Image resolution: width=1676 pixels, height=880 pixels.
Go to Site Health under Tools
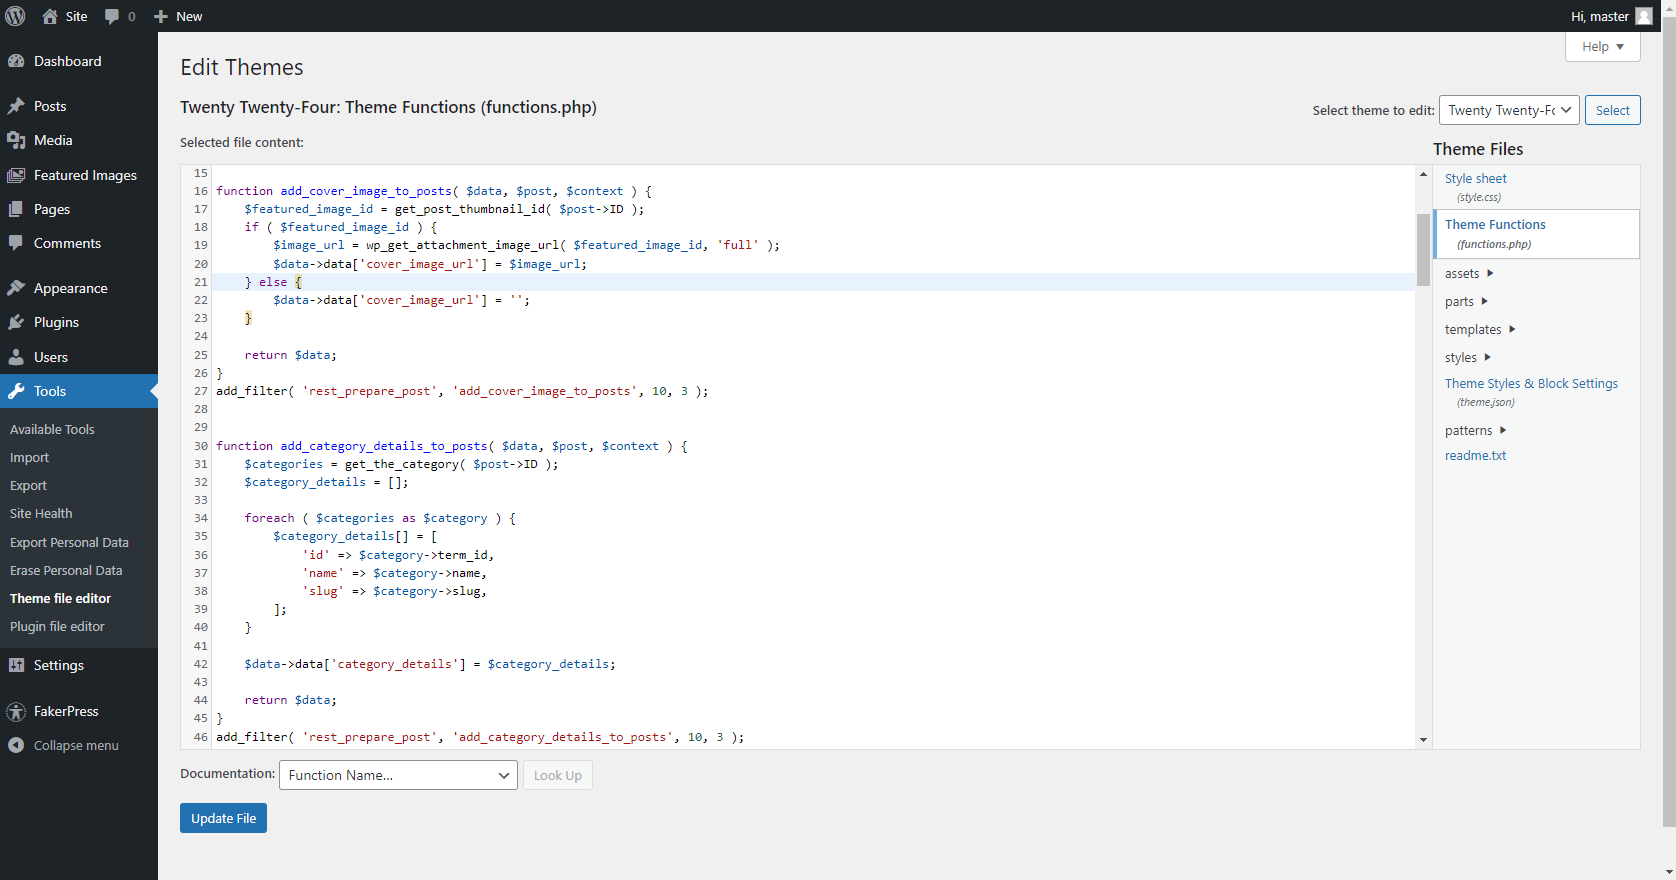41,513
